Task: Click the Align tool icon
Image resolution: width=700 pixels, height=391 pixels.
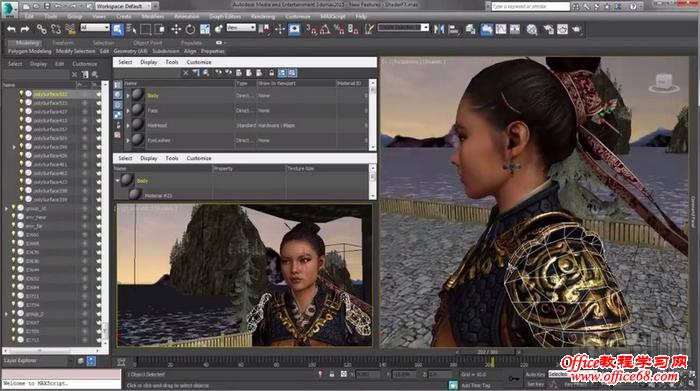Action: (x=453, y=29)
